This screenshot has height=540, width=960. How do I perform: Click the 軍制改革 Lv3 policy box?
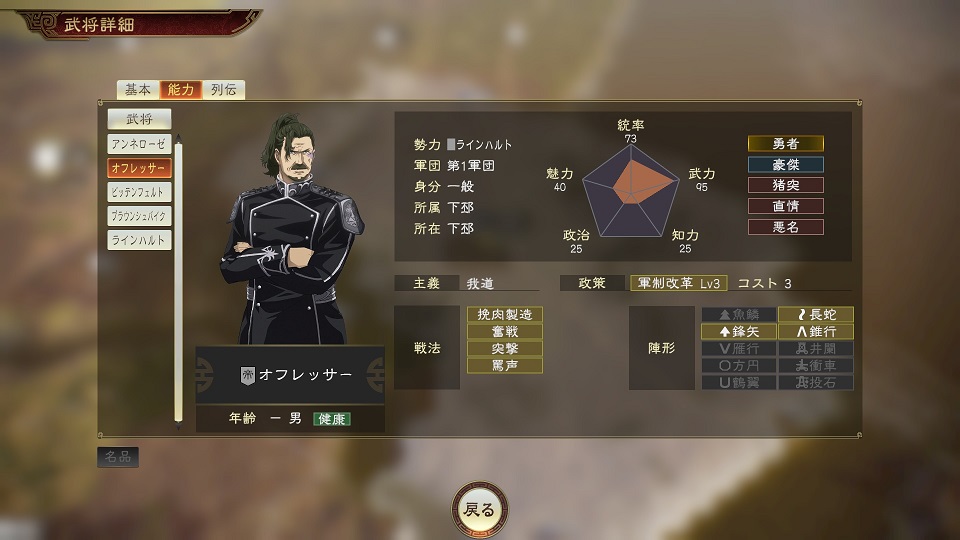pos(678,283)
